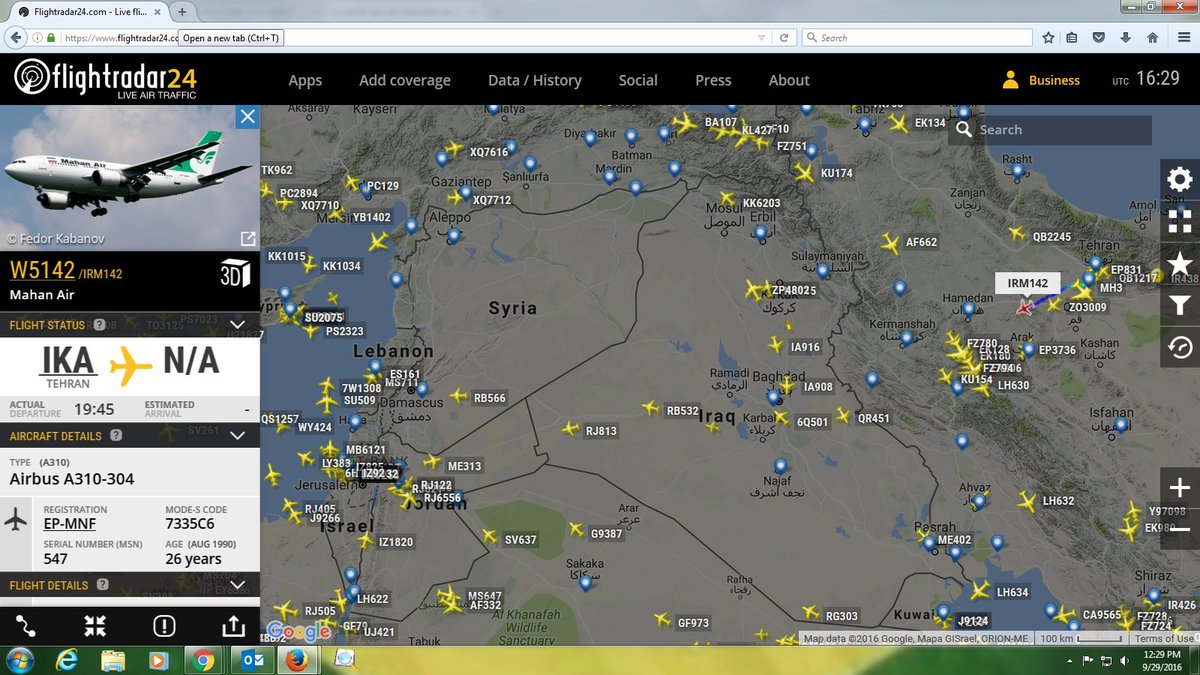This screenshot has height=675, width=1200.
Task: Click Aircraft Details help question mark
Action: [116, 436]
